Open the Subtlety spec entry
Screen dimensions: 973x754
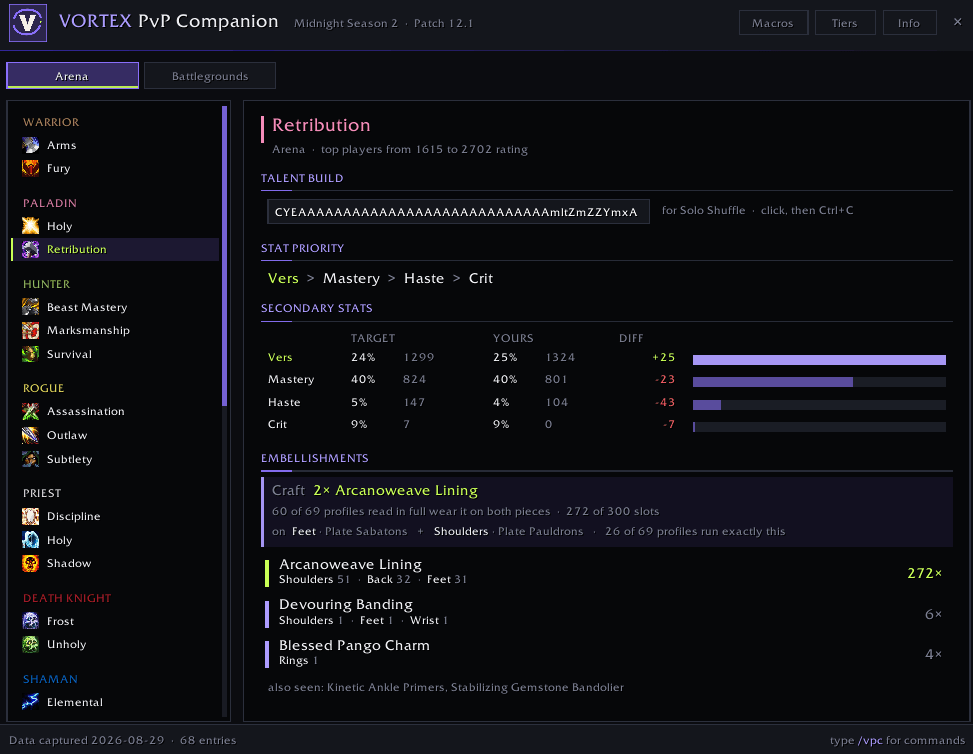(x=115, y=459)
